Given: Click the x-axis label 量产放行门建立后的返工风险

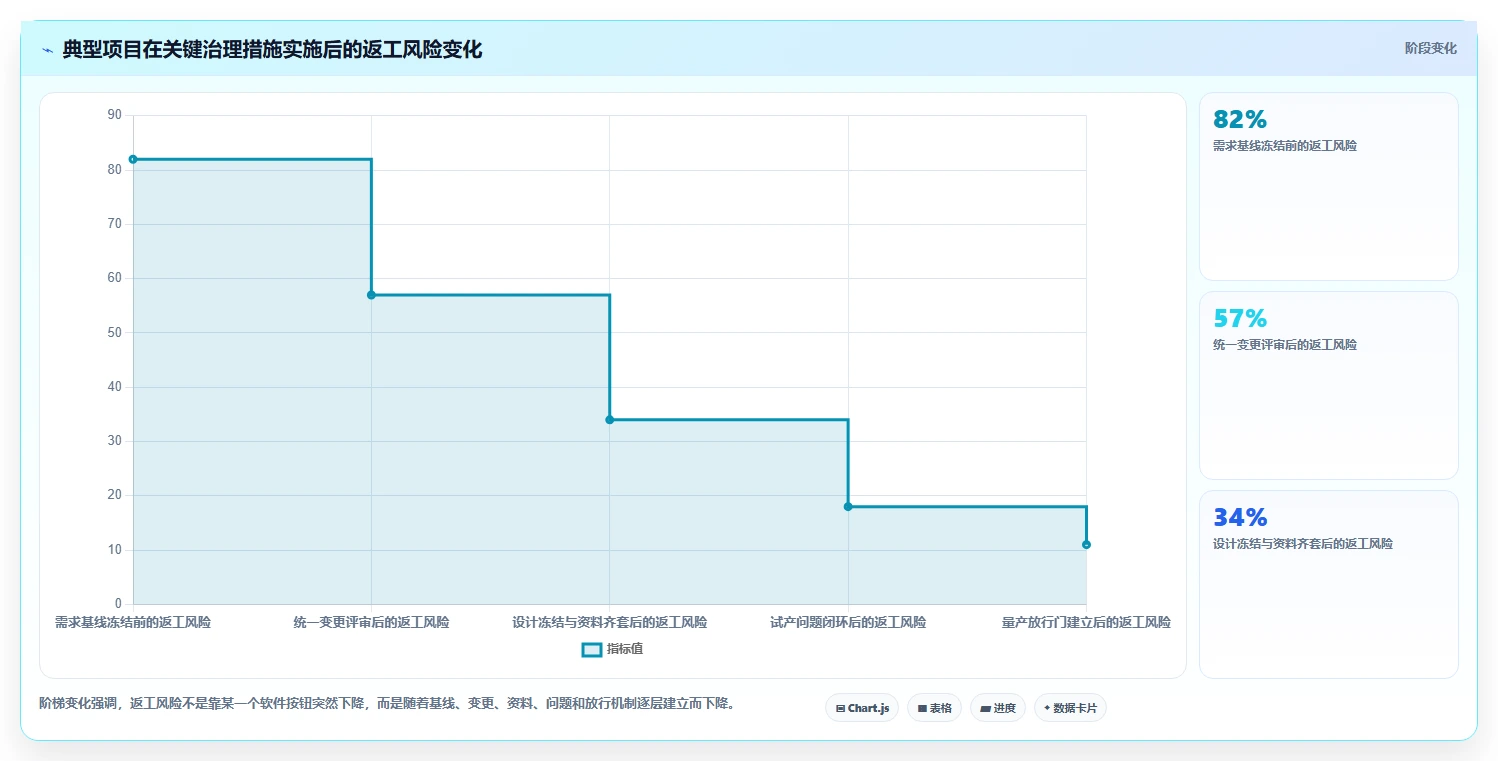Looking at the screenshot, I should [x=1086, y=622].
